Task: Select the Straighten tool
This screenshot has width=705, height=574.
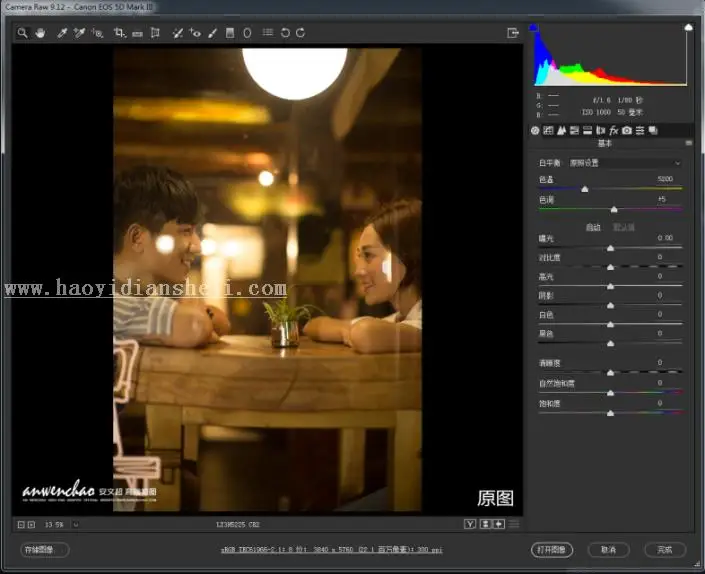Action: click(138, 33)
